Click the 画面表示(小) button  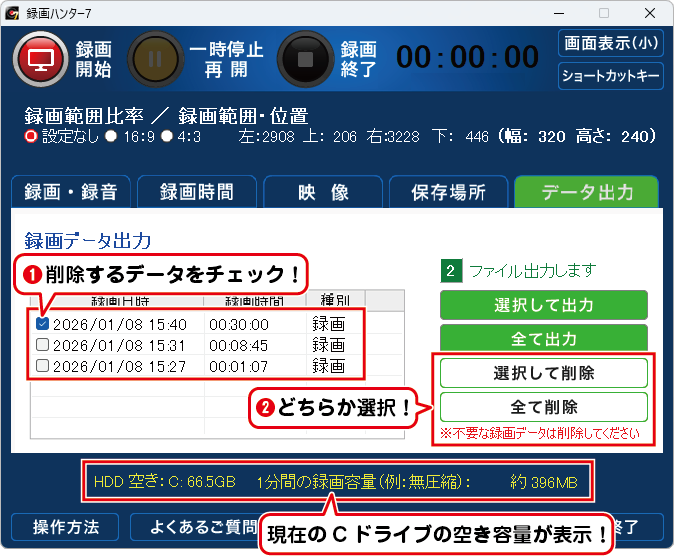(x=610, y=44)
